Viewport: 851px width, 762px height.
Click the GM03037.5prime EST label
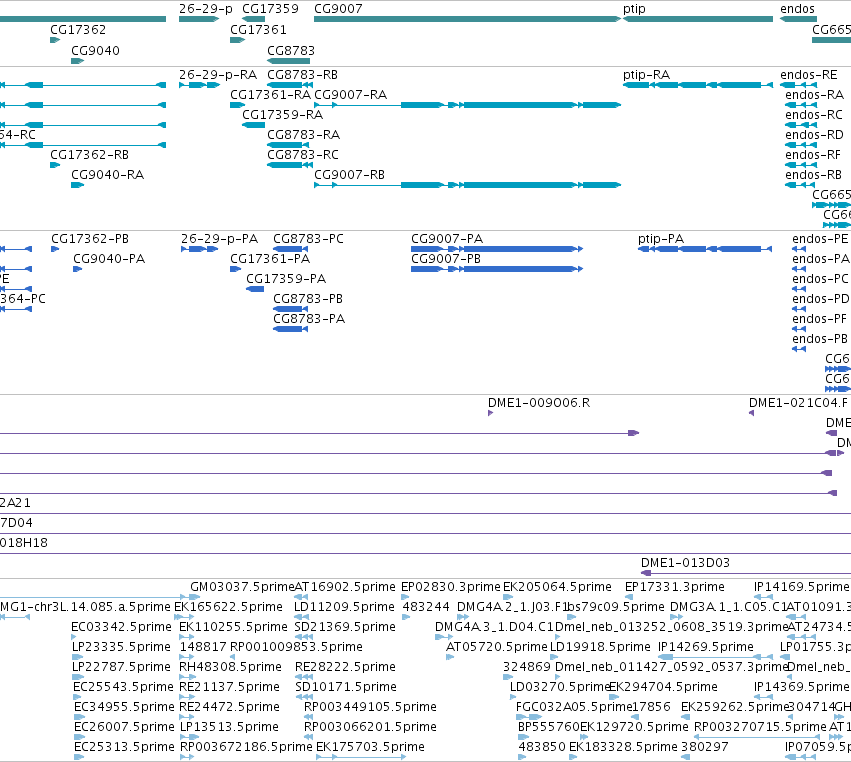[242, 587]
